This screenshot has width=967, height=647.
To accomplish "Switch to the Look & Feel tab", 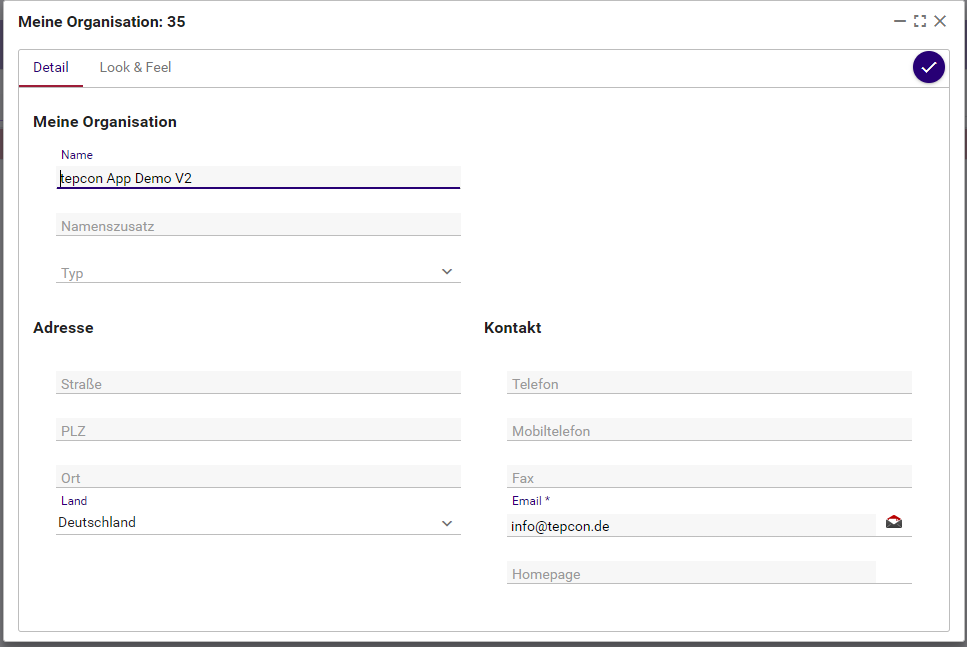I will (135, 68).
